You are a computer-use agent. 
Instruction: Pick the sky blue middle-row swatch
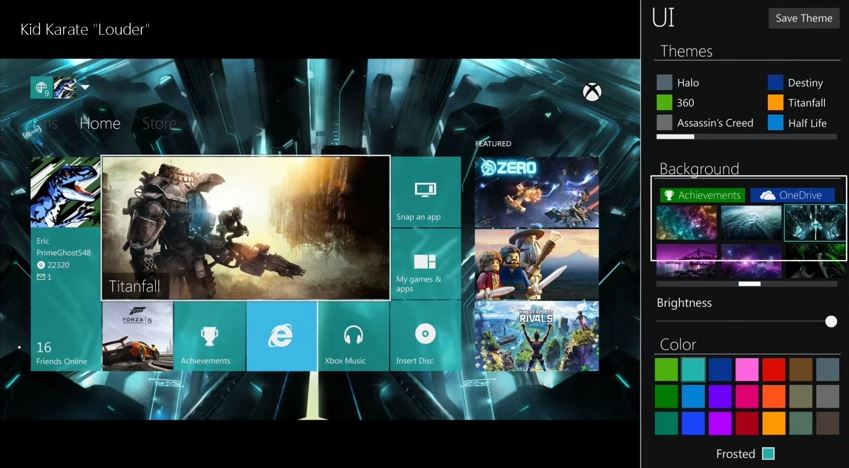click(x=693, y=396)
